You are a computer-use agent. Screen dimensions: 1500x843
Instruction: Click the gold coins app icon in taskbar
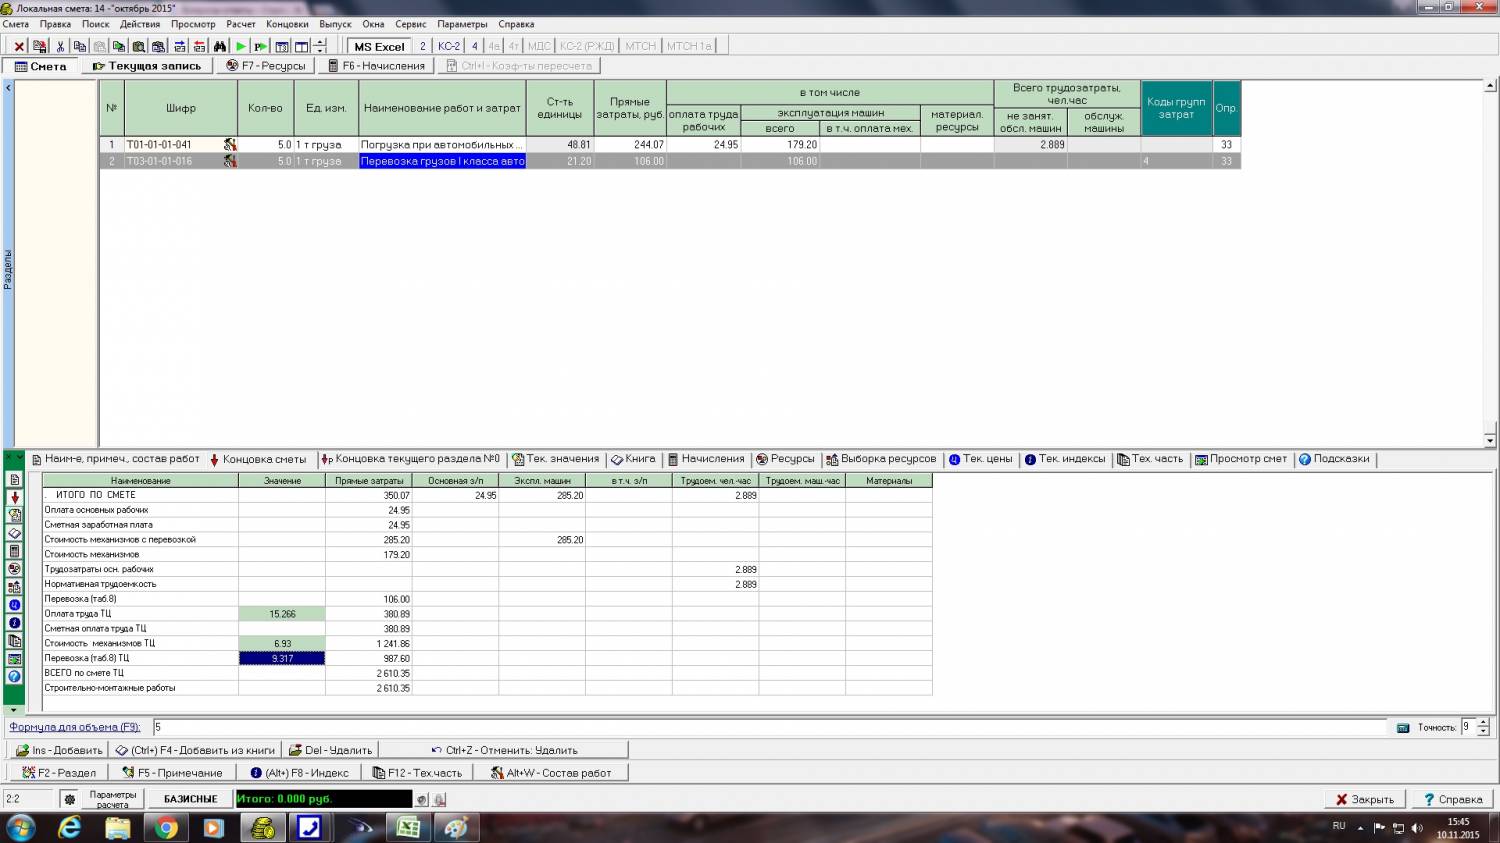pos(262,828)
